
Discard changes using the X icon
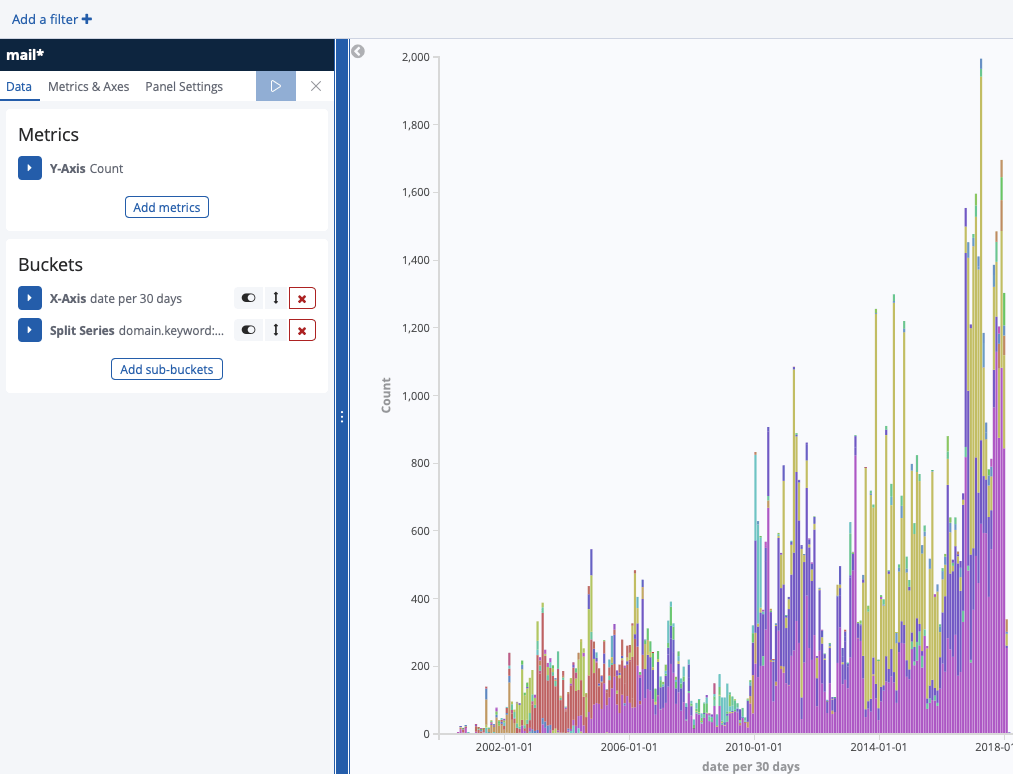(x=316, y=86)
